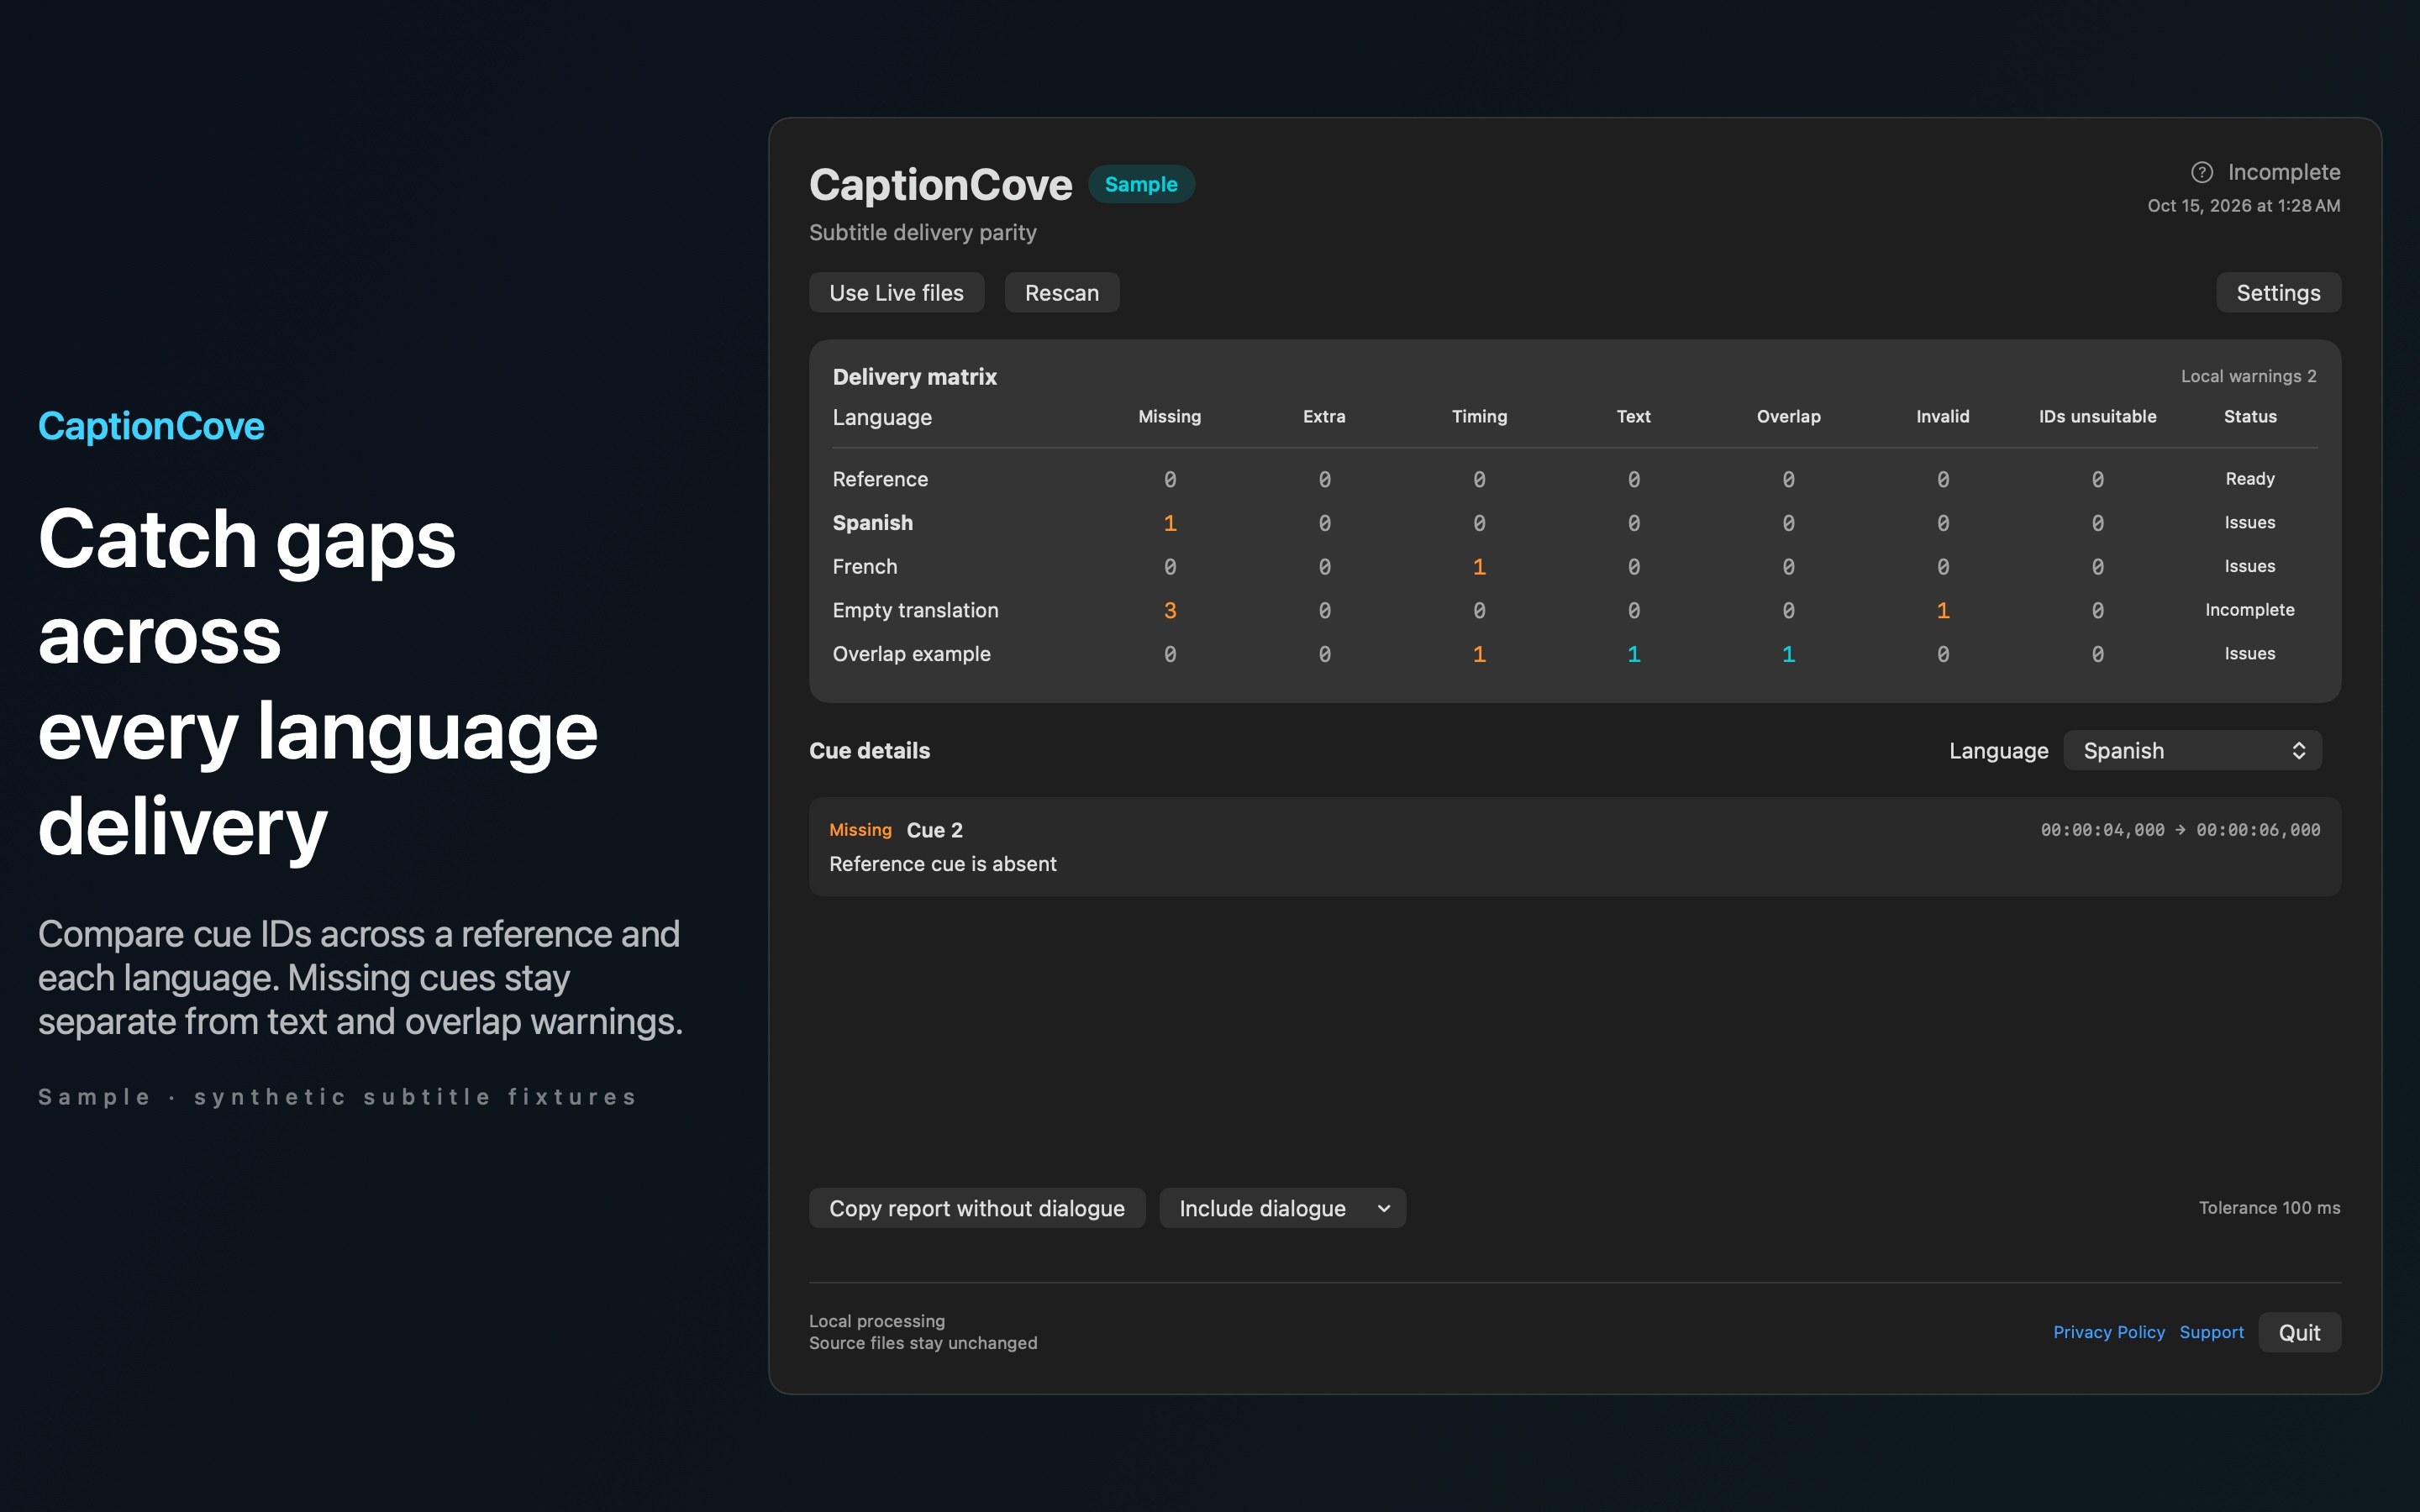Click the Missing count 3 for Empty translation
This screenshot has height=1512, width=2420.
click(x=1170, y=610)
